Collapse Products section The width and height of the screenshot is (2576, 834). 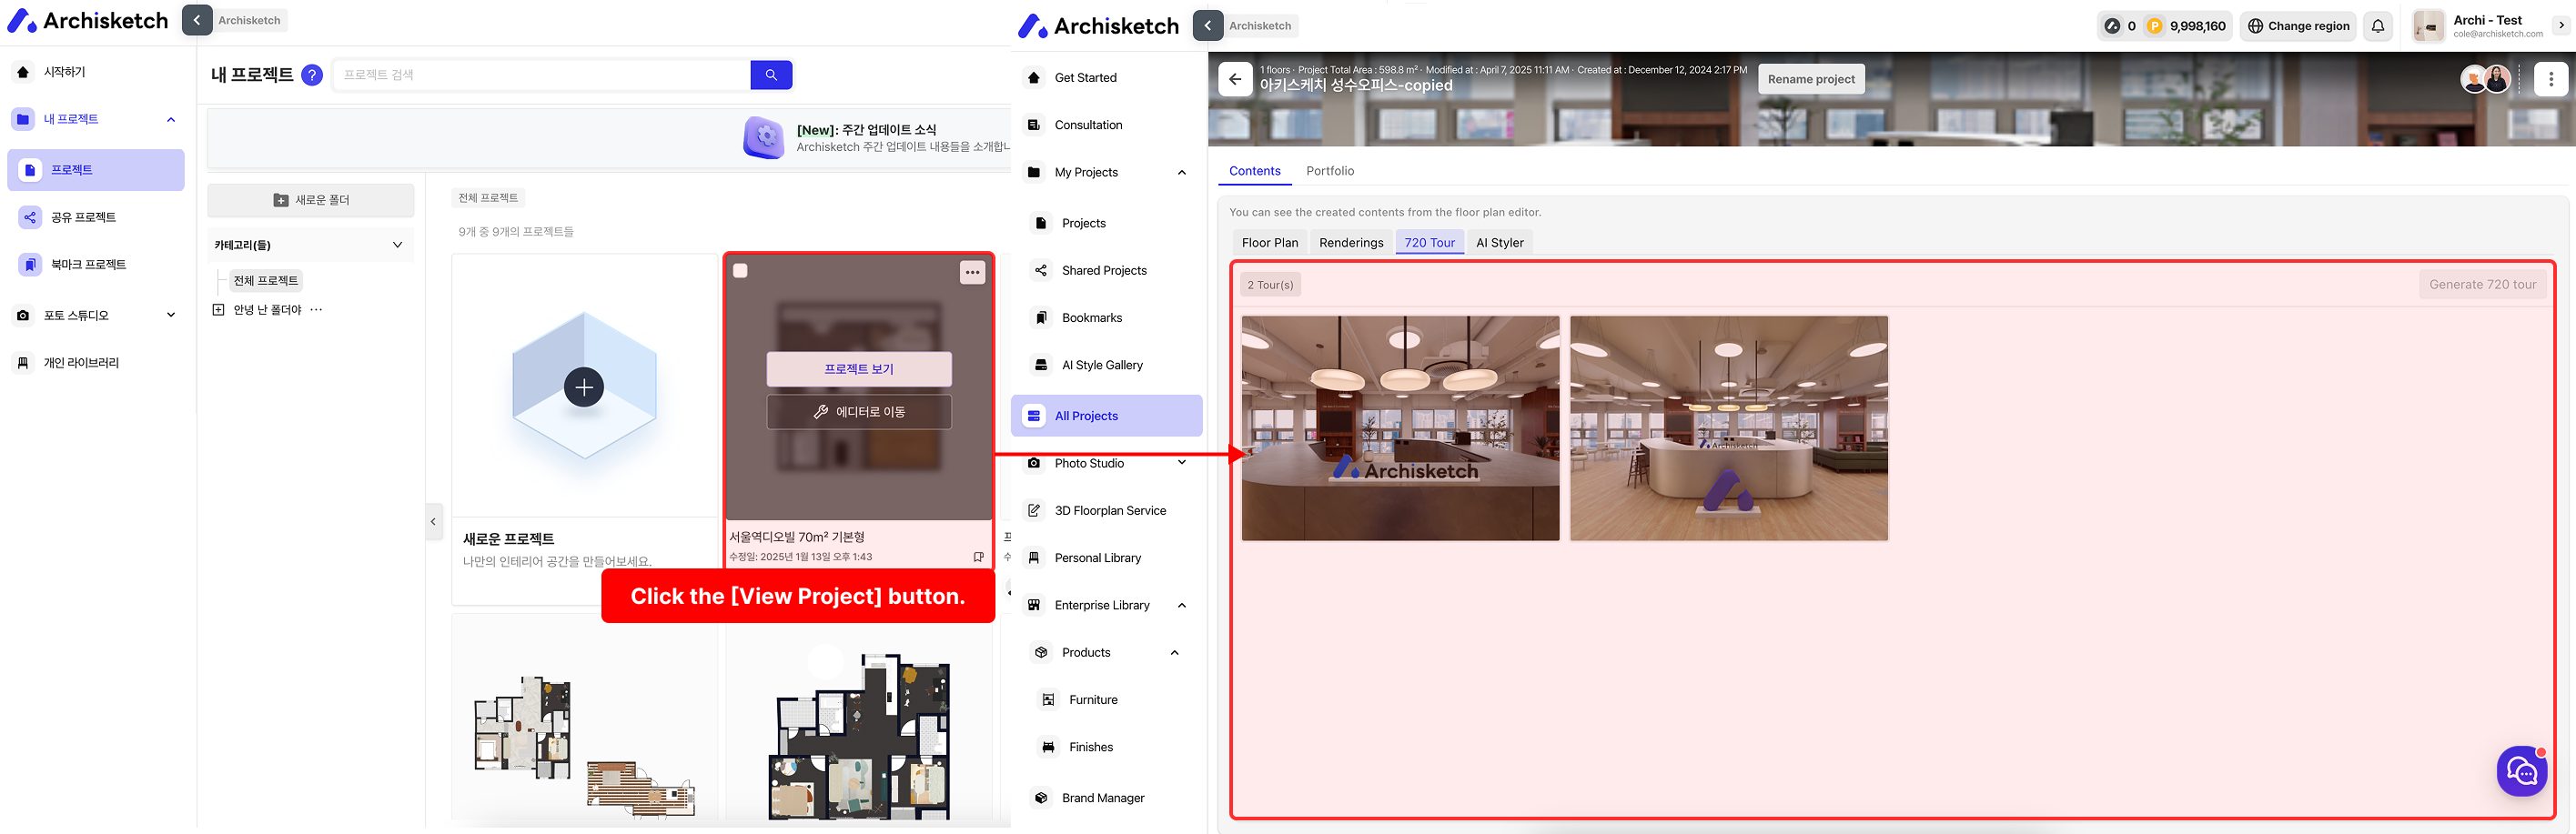point(1175,653)
